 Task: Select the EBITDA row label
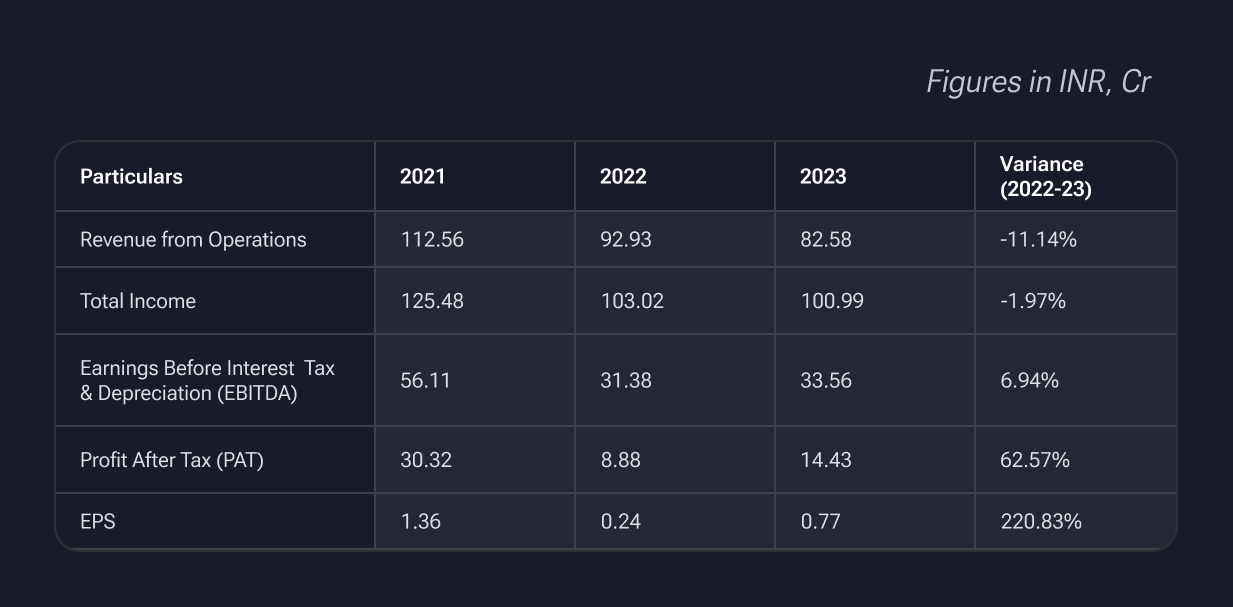click(207, 381)
